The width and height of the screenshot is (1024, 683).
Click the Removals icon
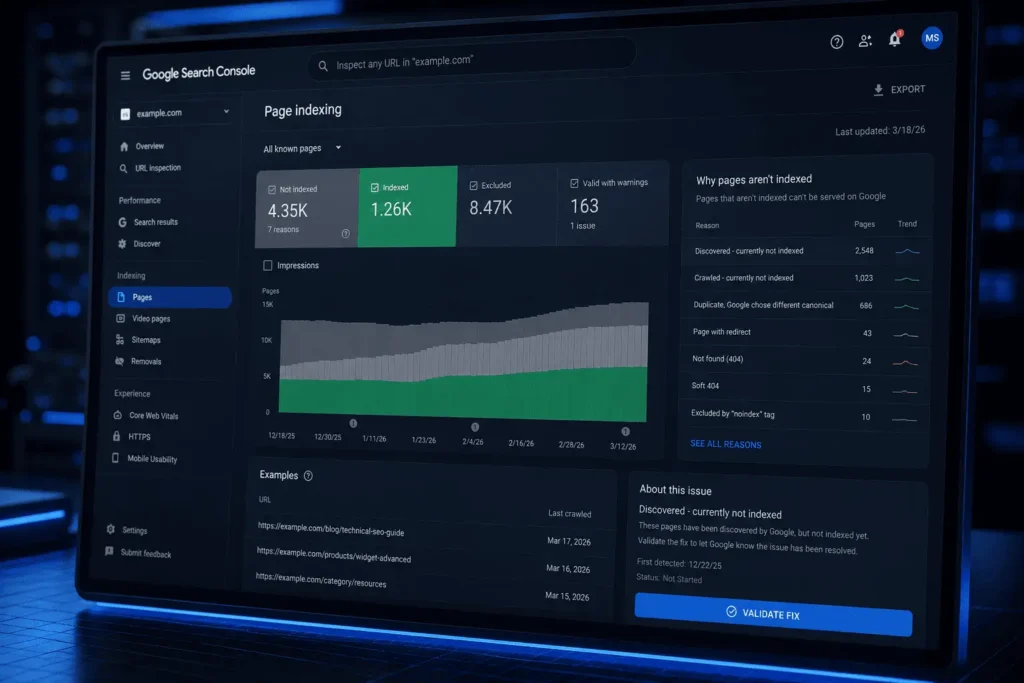(x=120, y=361)
